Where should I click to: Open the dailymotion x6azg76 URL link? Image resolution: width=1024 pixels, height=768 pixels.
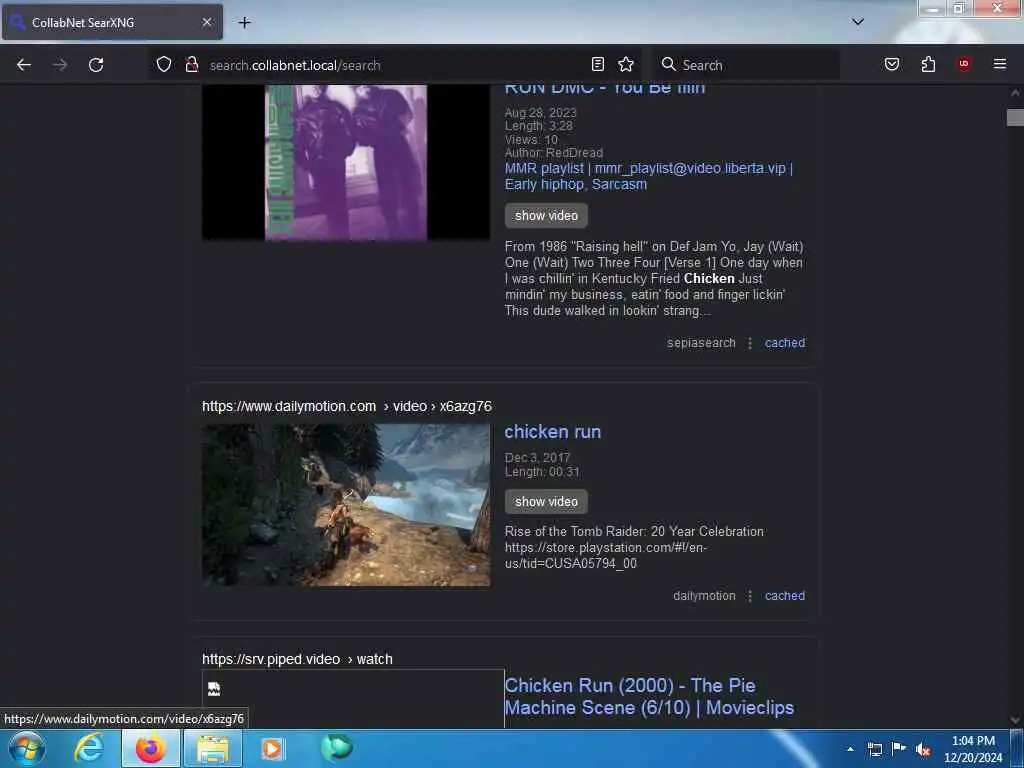point(347,406)
